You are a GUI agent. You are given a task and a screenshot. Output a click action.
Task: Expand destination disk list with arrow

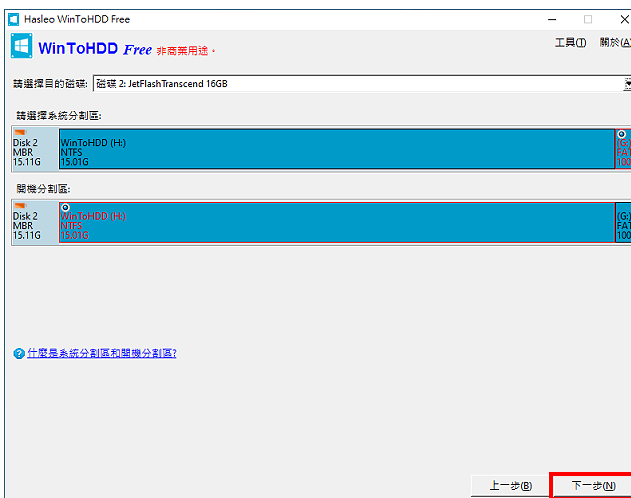pos(627,84)
